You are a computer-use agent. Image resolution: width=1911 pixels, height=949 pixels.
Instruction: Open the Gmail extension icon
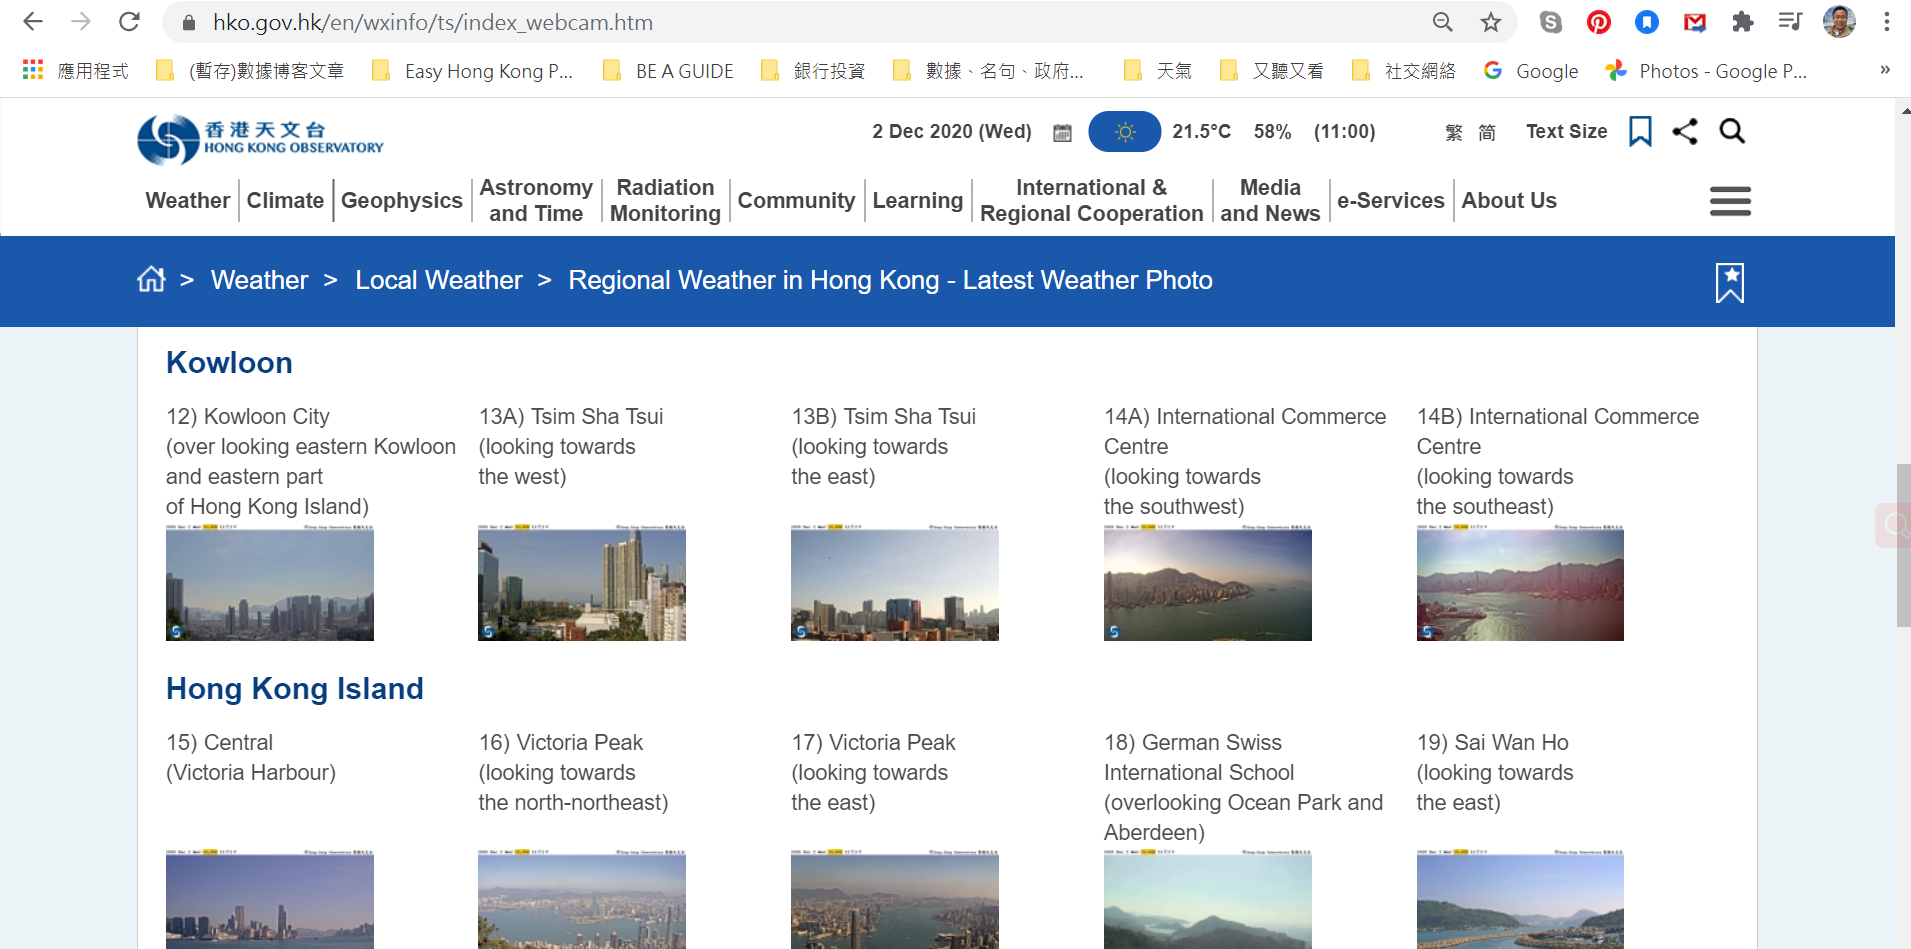1695,22
